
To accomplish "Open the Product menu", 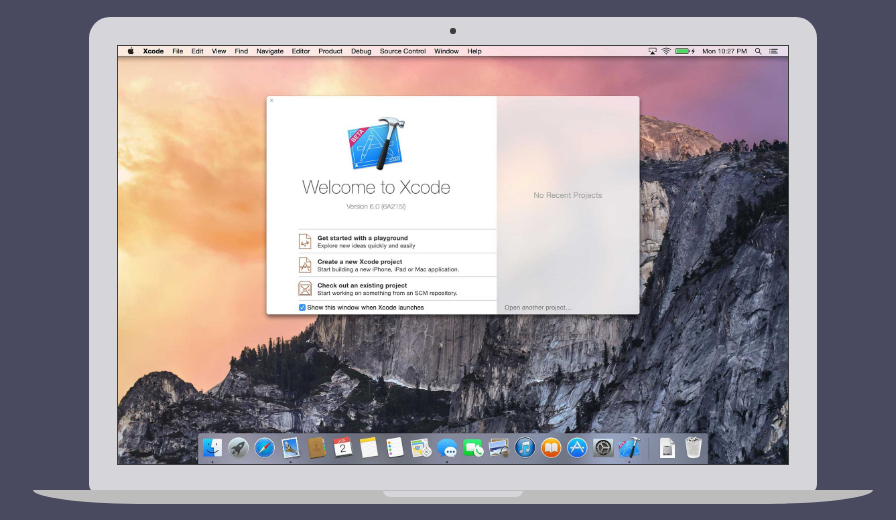I will (x=330, y=51).
